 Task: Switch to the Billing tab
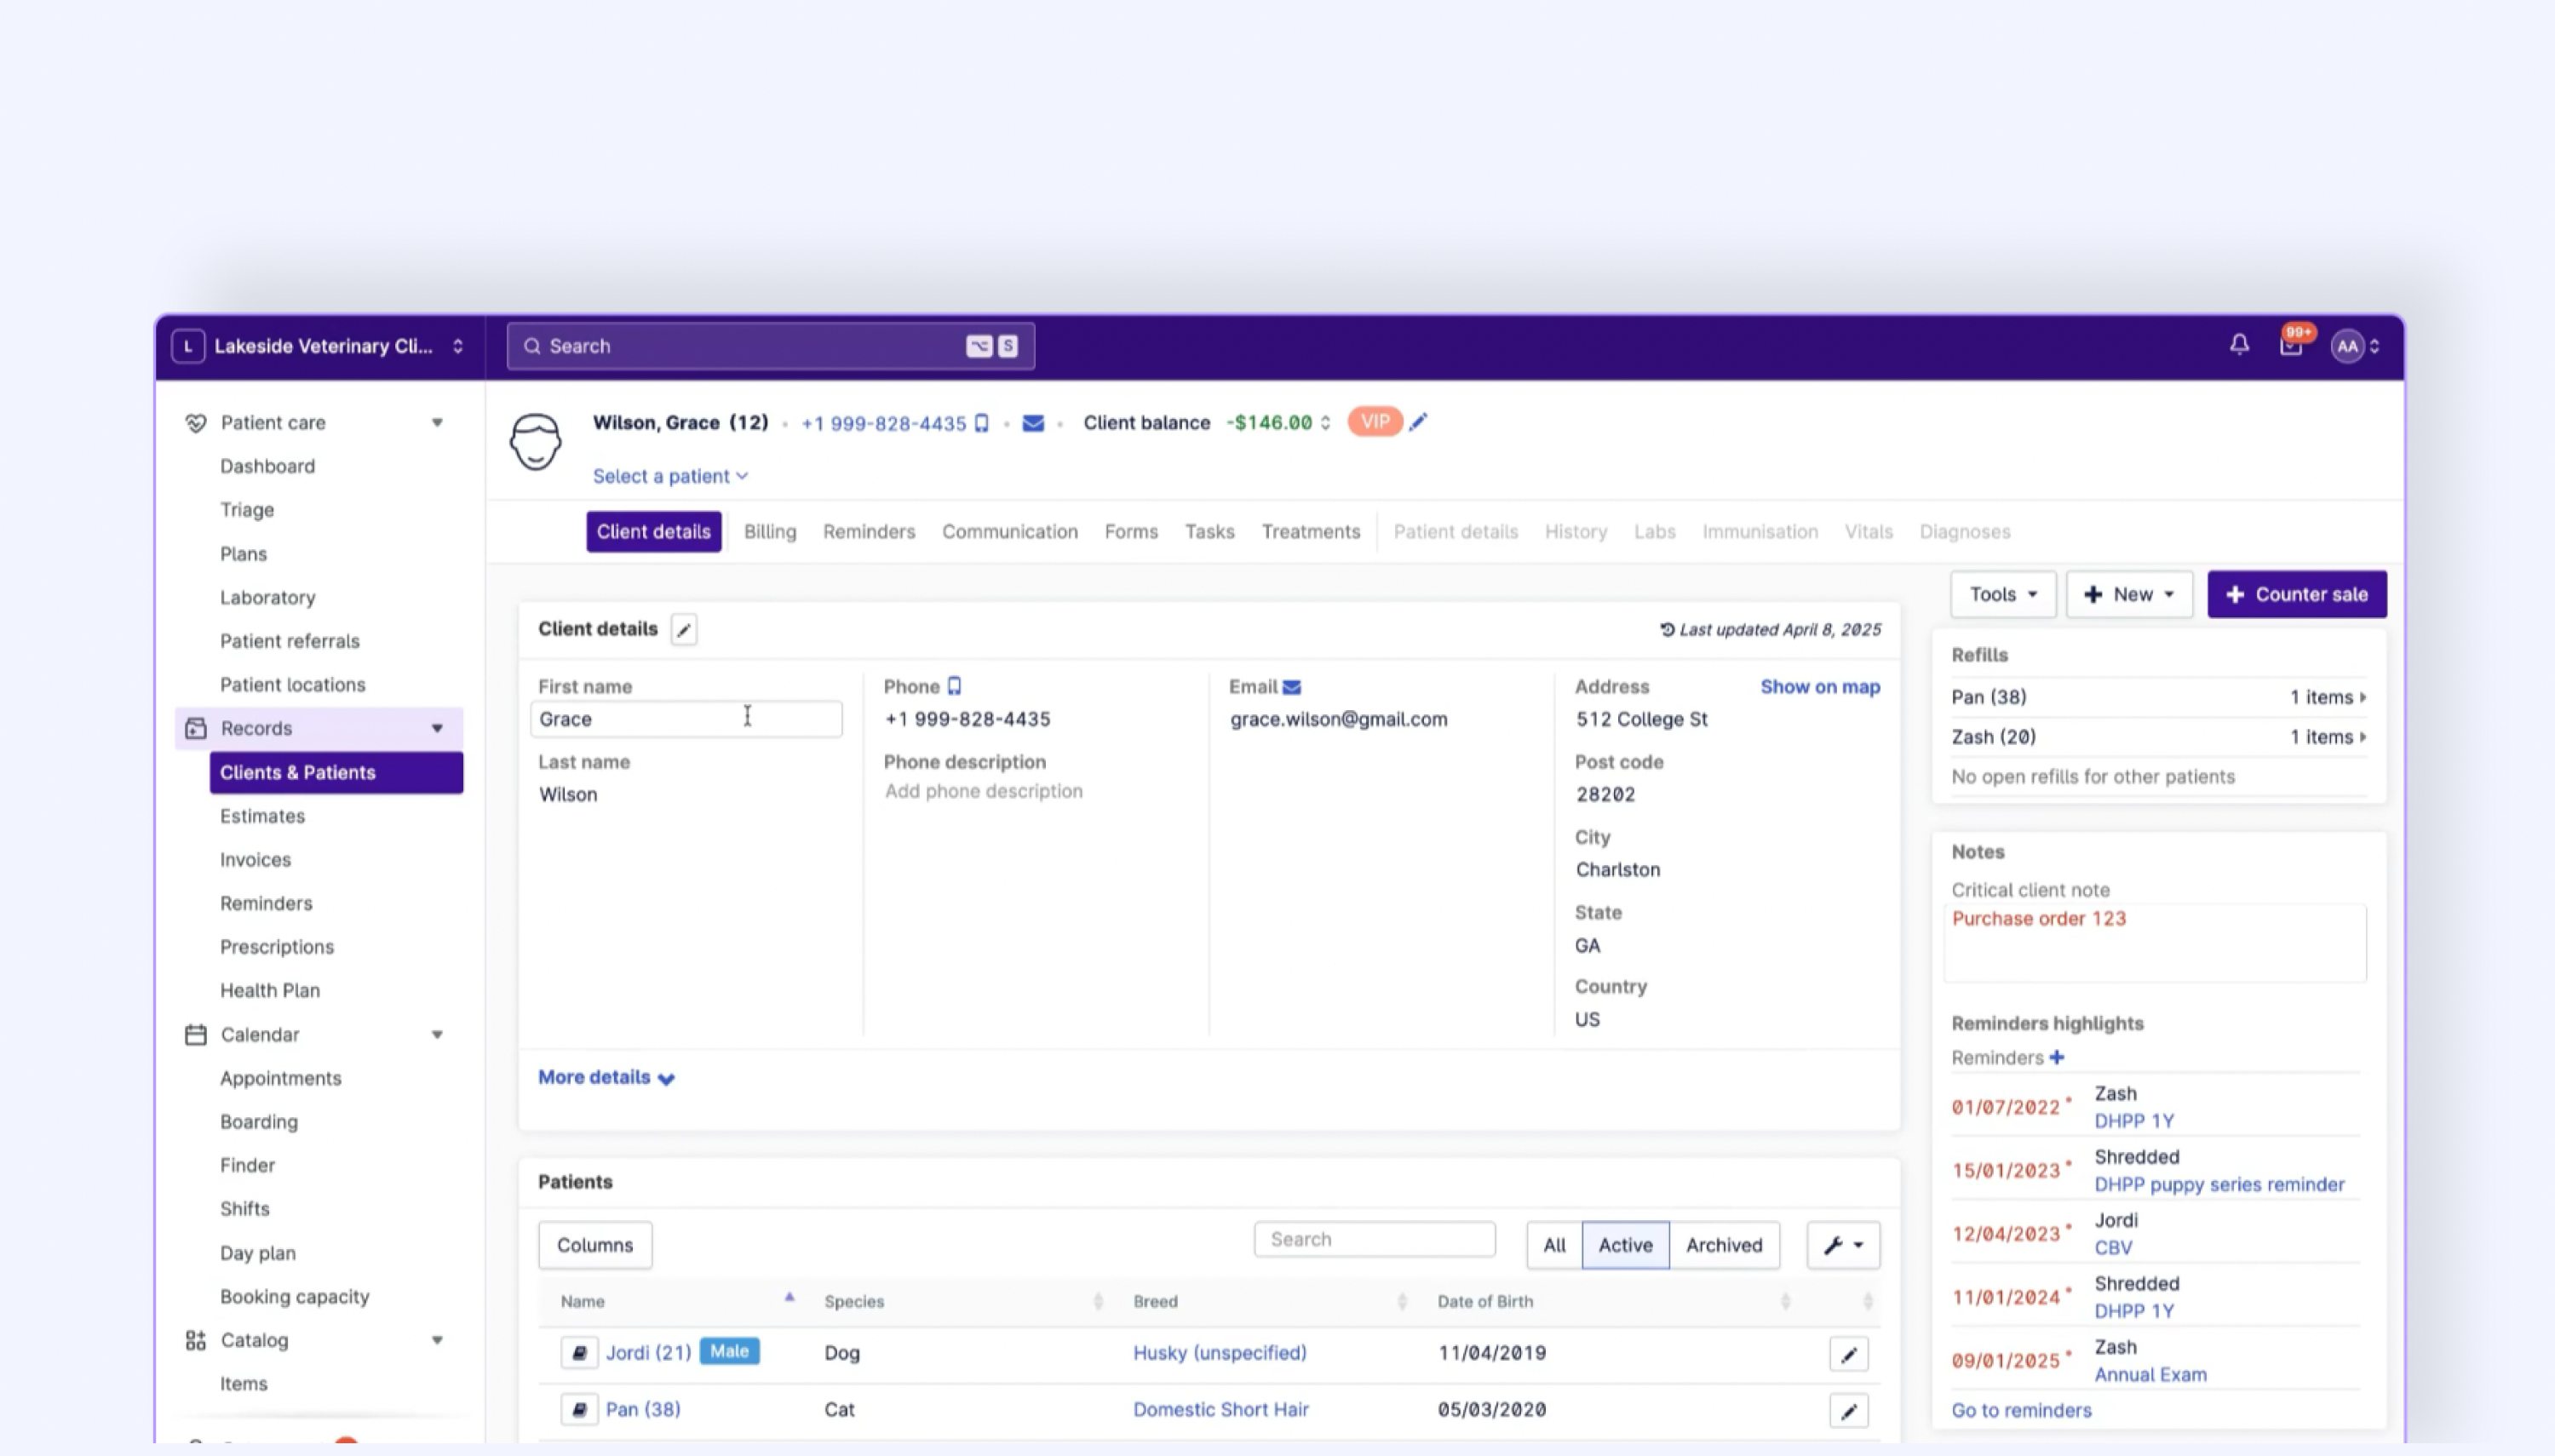click(x=770, y=532)
